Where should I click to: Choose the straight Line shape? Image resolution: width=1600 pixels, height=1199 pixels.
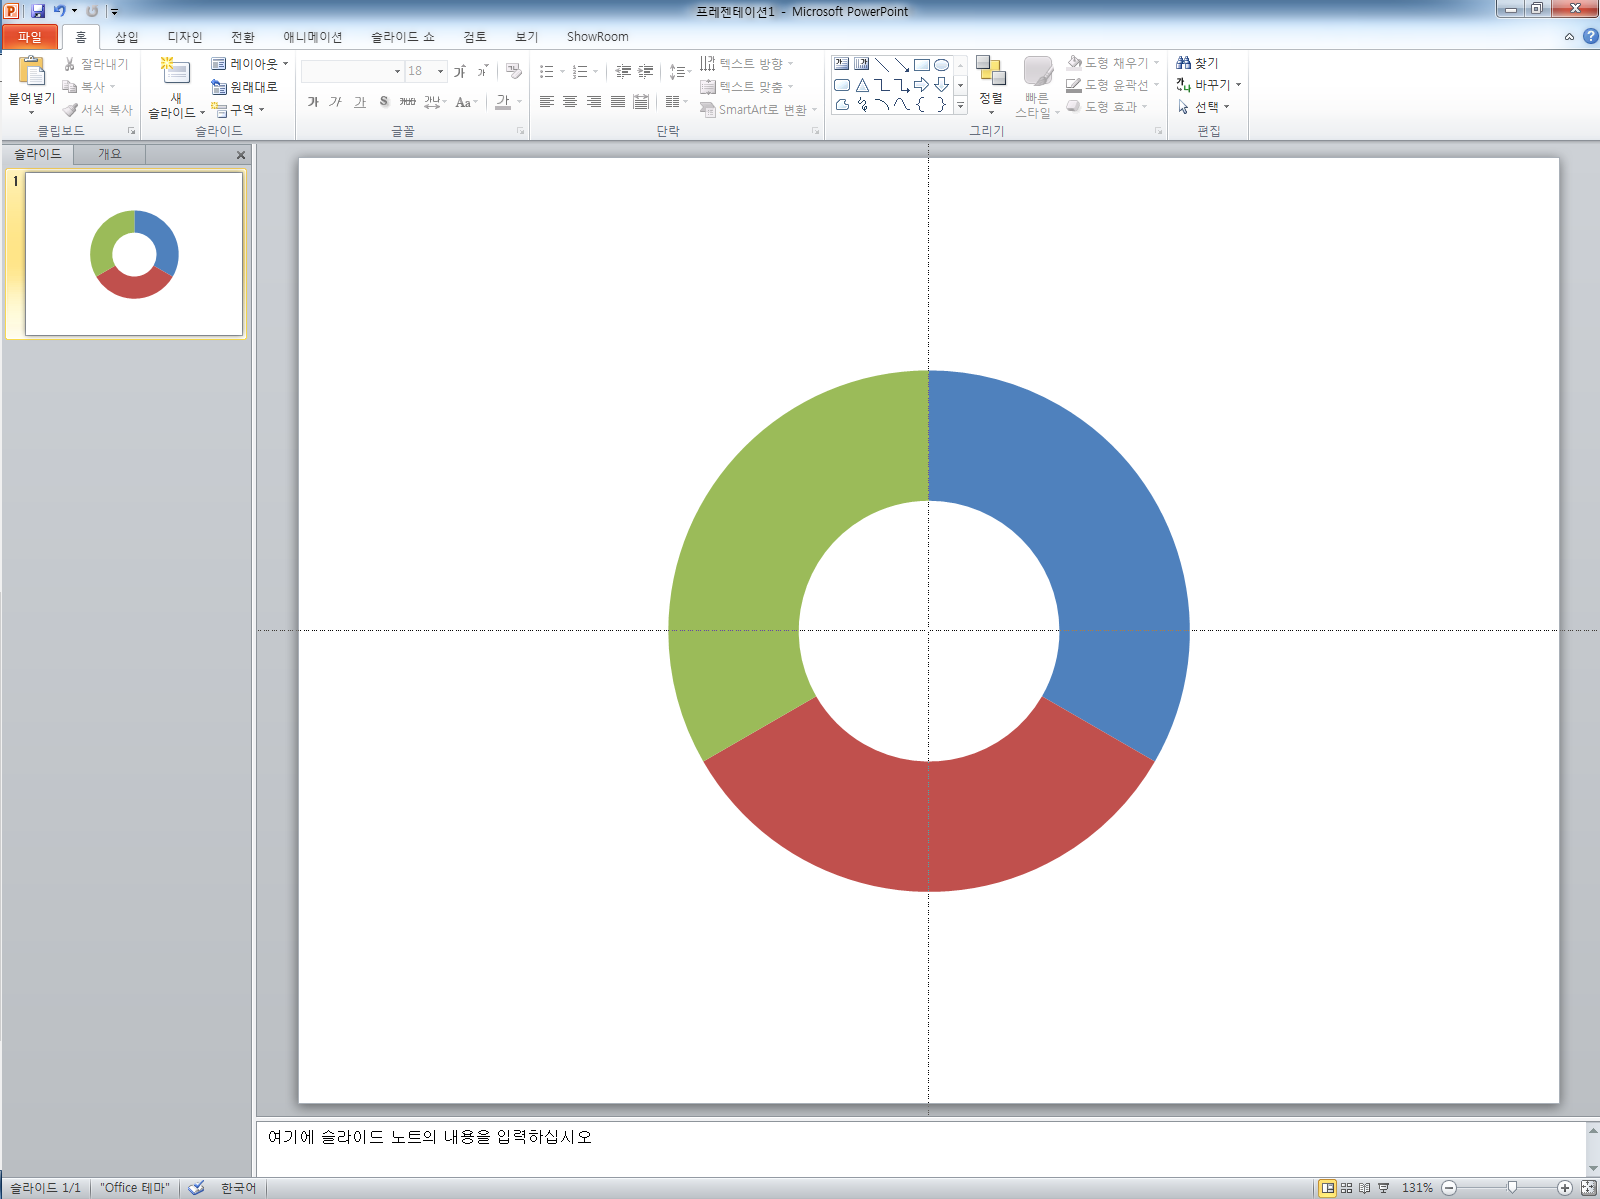(882, 64)
